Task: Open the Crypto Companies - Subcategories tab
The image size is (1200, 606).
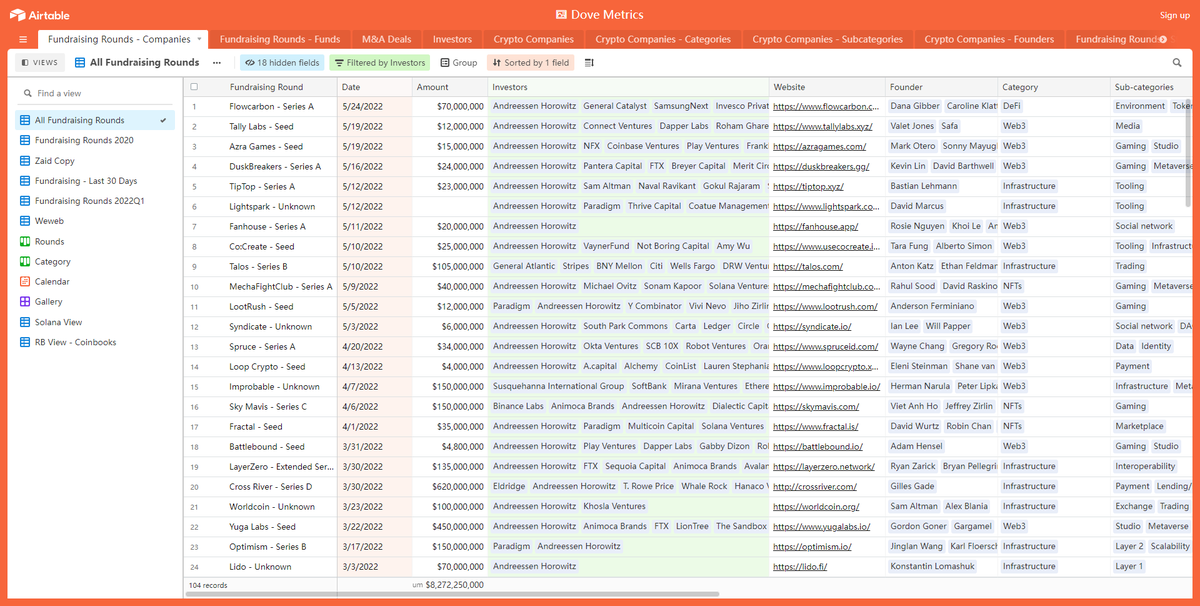Action: tap(827, 39)
